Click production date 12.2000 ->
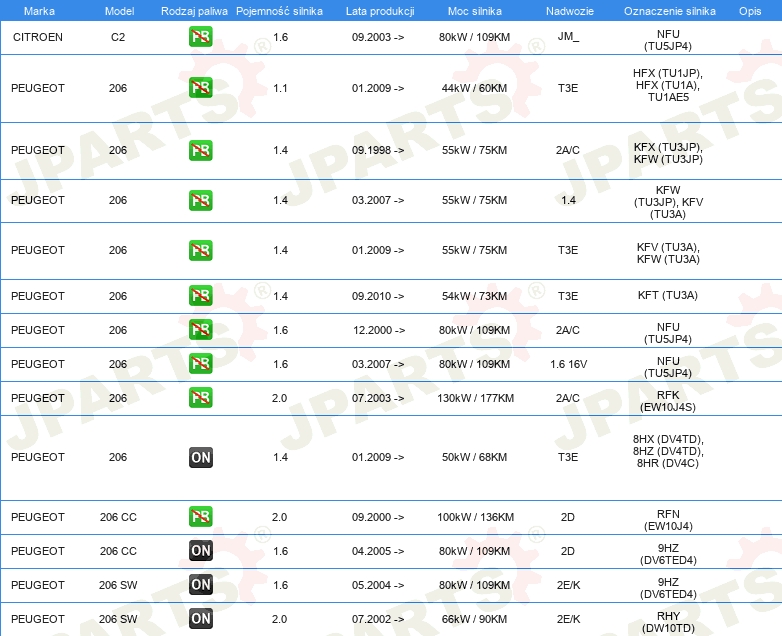 click(x=379, y=330)
